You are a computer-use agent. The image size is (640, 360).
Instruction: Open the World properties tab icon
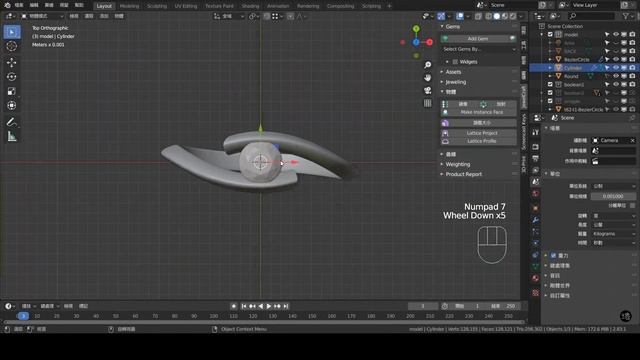tap(536, 194)
